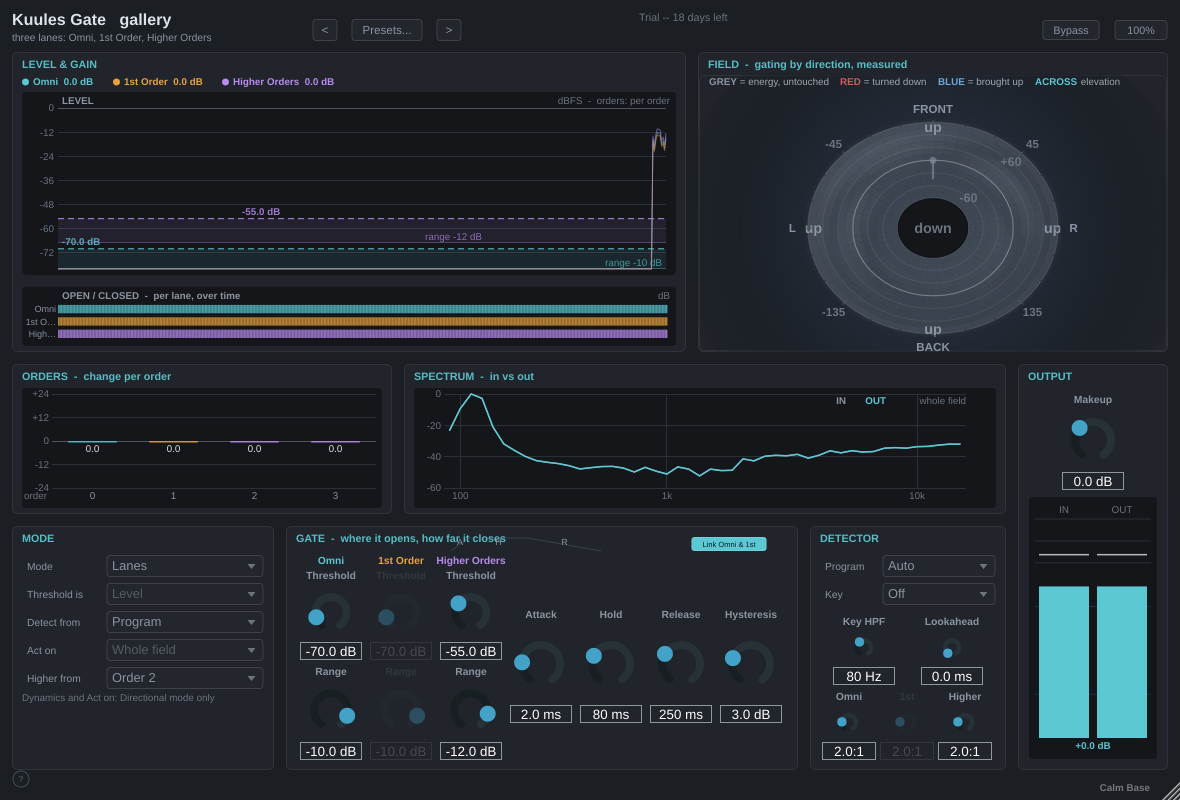Screen dimensions: 1180x800
Task: Go to the next preset arrow
Action: click(x=449, y=30)
